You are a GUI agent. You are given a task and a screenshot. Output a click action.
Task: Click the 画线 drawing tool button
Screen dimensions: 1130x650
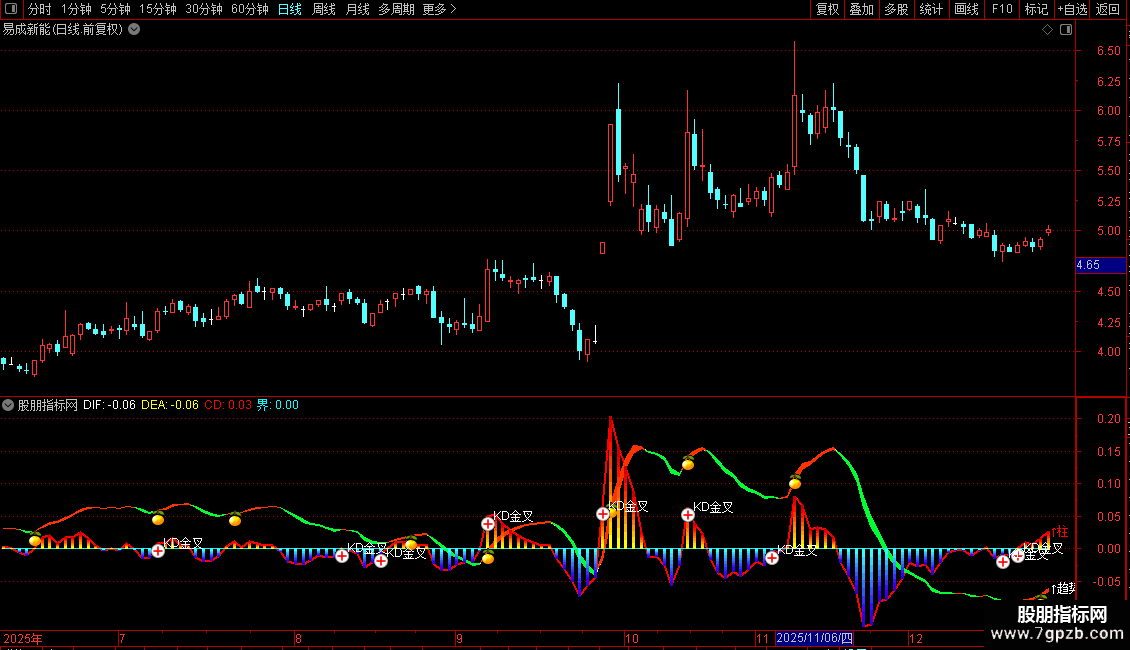click(966, 9)
